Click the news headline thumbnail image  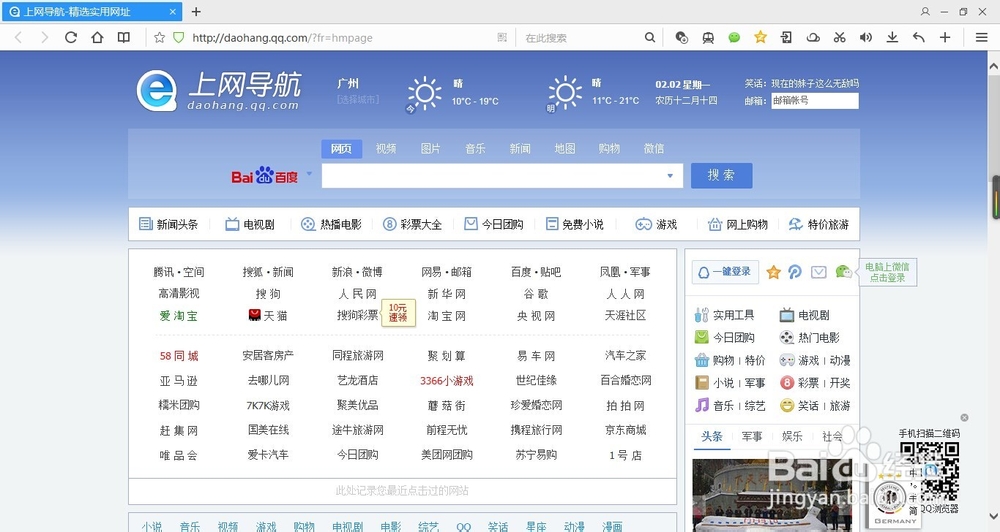(772, 496)
